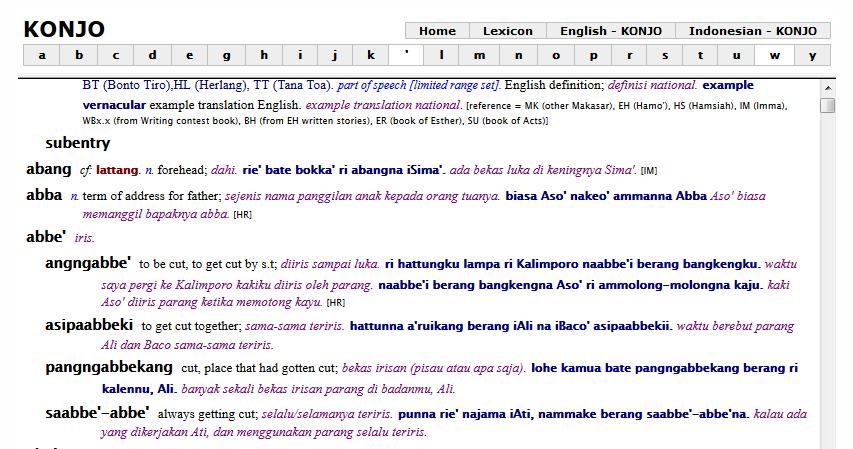The image size is (853, 449).
Task: Click the definition 'forehead'
Action: 182,170
